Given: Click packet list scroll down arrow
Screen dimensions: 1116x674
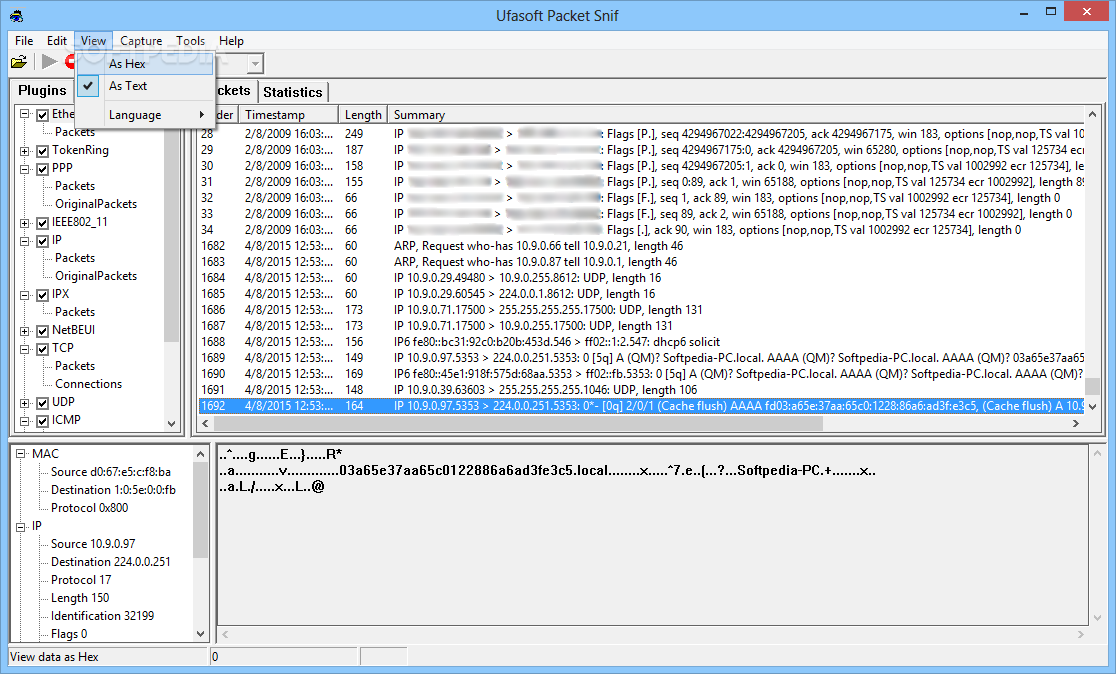Looking at the screenshot, I should 1092,406.
